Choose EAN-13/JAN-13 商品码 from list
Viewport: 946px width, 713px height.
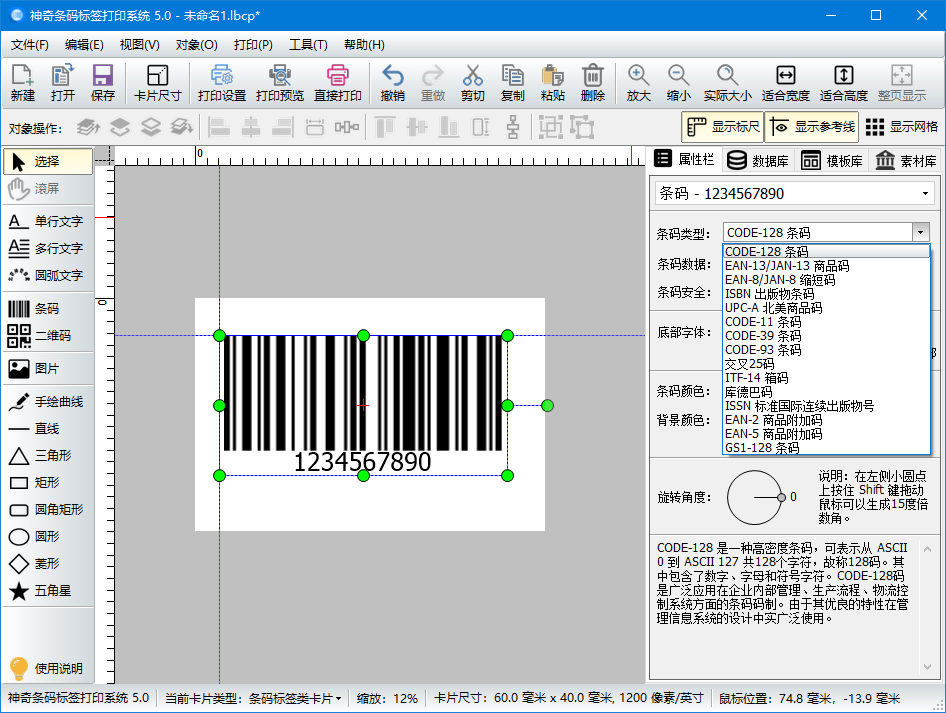point(827,266)
